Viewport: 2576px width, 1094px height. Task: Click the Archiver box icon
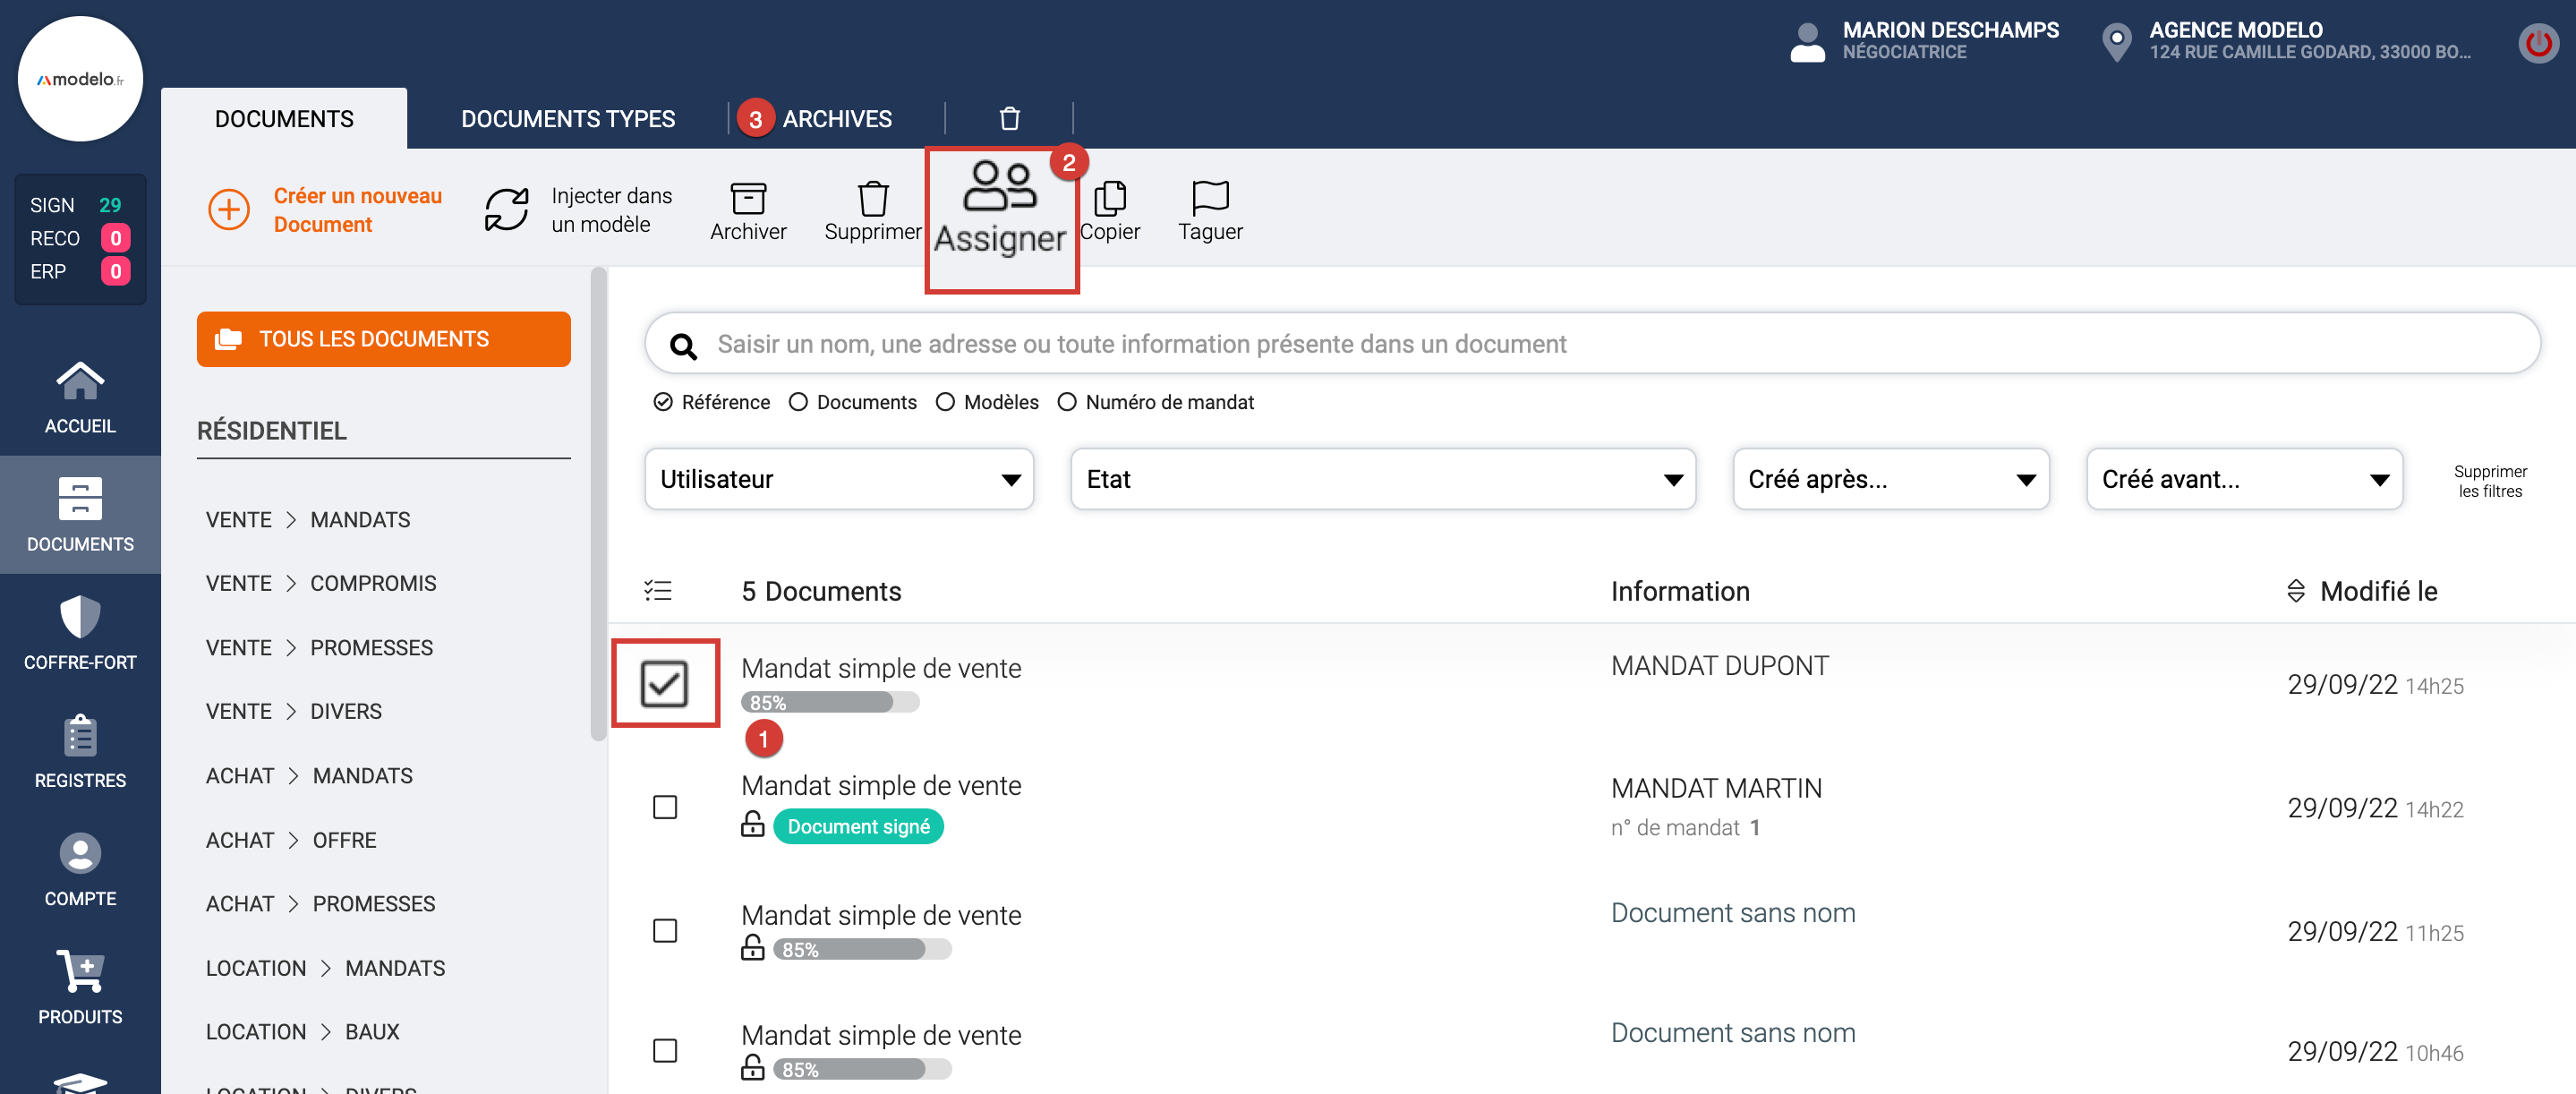click(x=747, y=198)
